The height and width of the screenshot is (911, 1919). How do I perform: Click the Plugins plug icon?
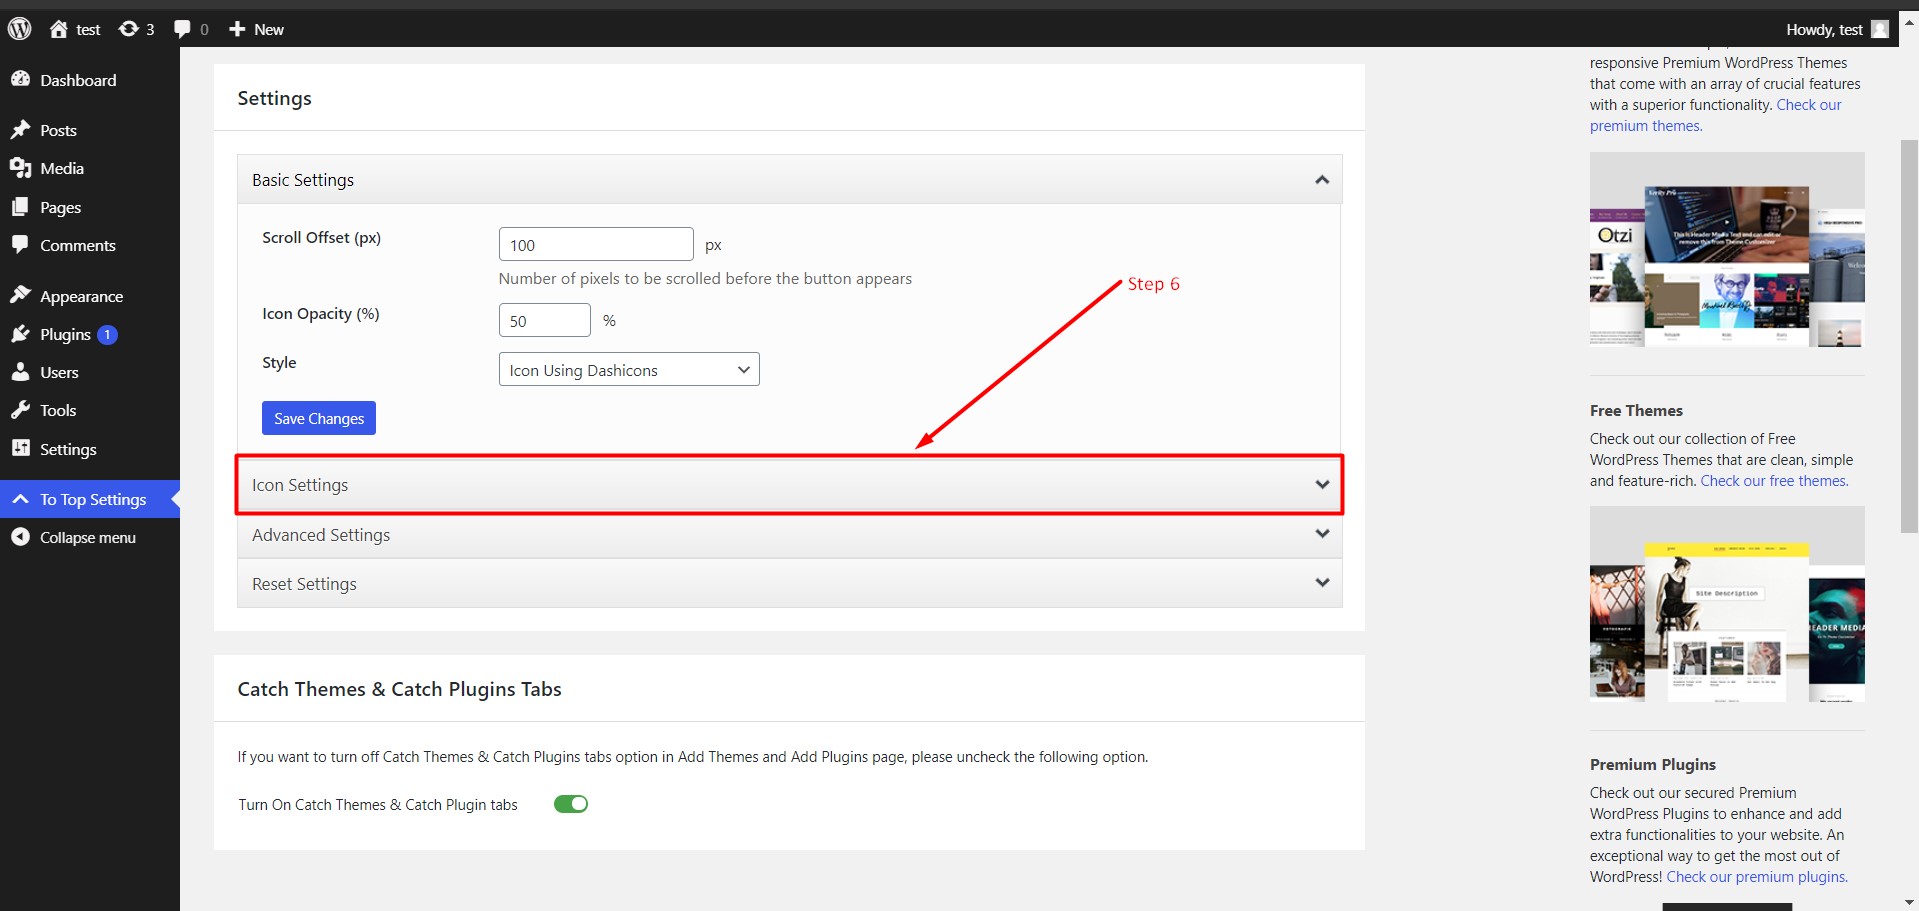(x=20, y=334)
